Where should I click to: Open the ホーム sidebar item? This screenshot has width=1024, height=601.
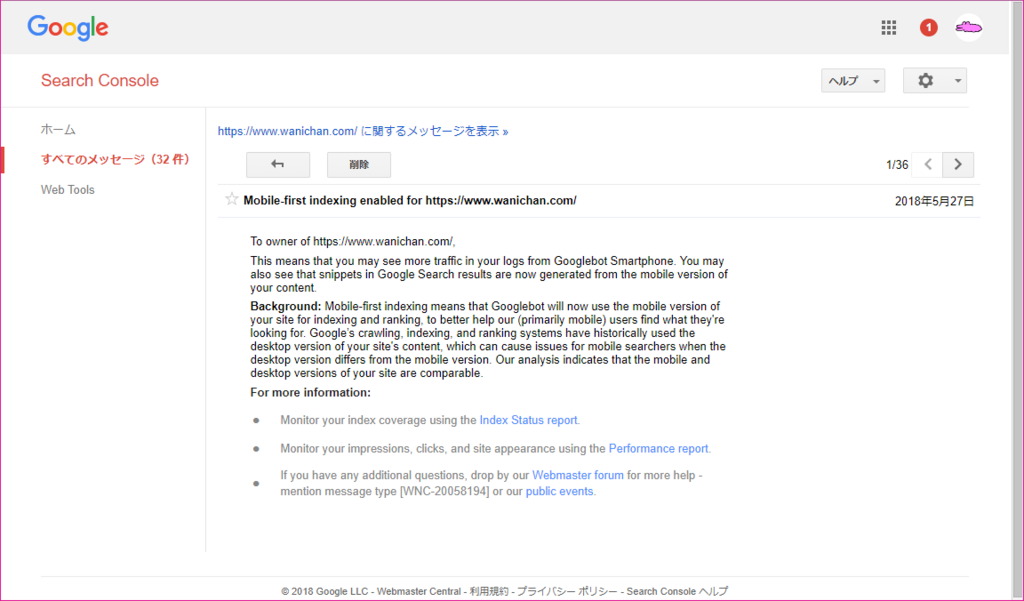pyautogui.click(x=58, y=129)
